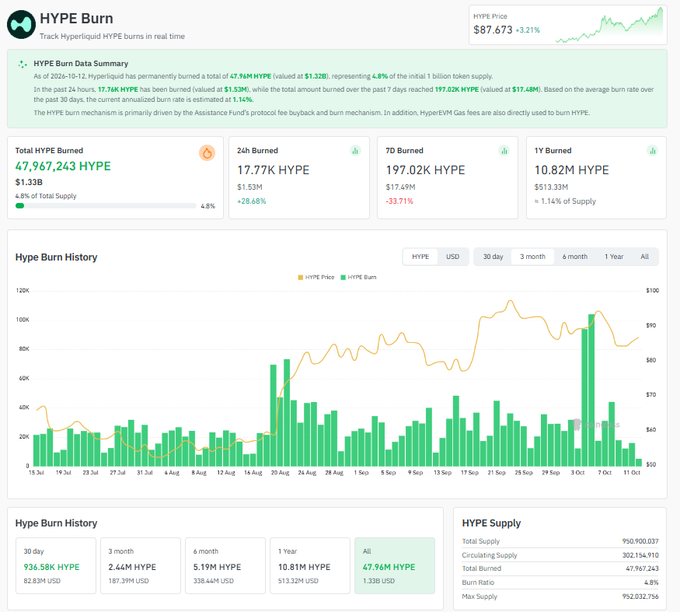Open the chart icon in 7D Burned card
680x612 pixels.
pos(504,151)
